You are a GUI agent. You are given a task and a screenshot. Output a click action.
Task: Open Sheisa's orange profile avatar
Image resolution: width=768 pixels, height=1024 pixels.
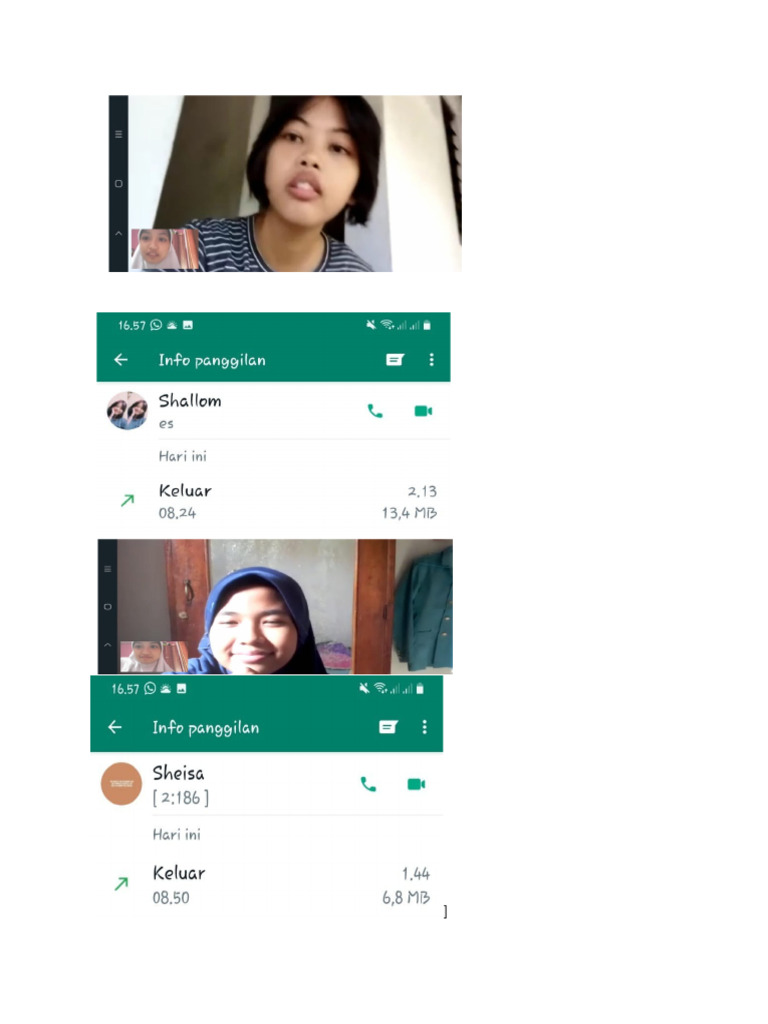(121, 784)
